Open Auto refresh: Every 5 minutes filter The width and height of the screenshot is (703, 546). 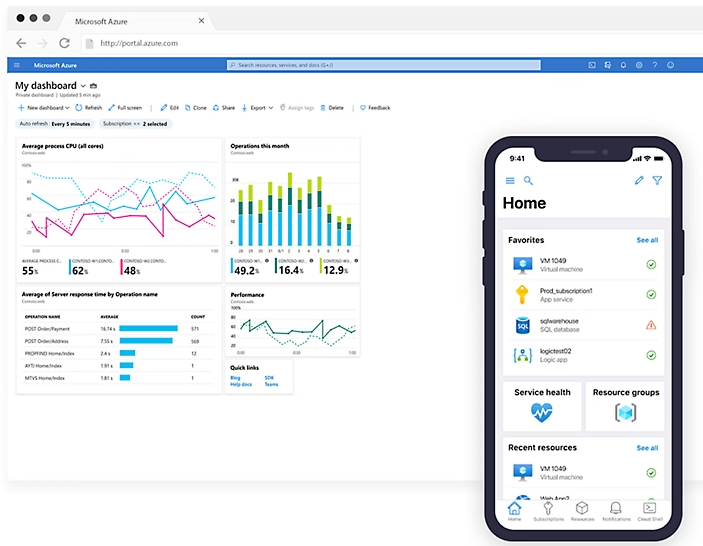tap(55, 124)
